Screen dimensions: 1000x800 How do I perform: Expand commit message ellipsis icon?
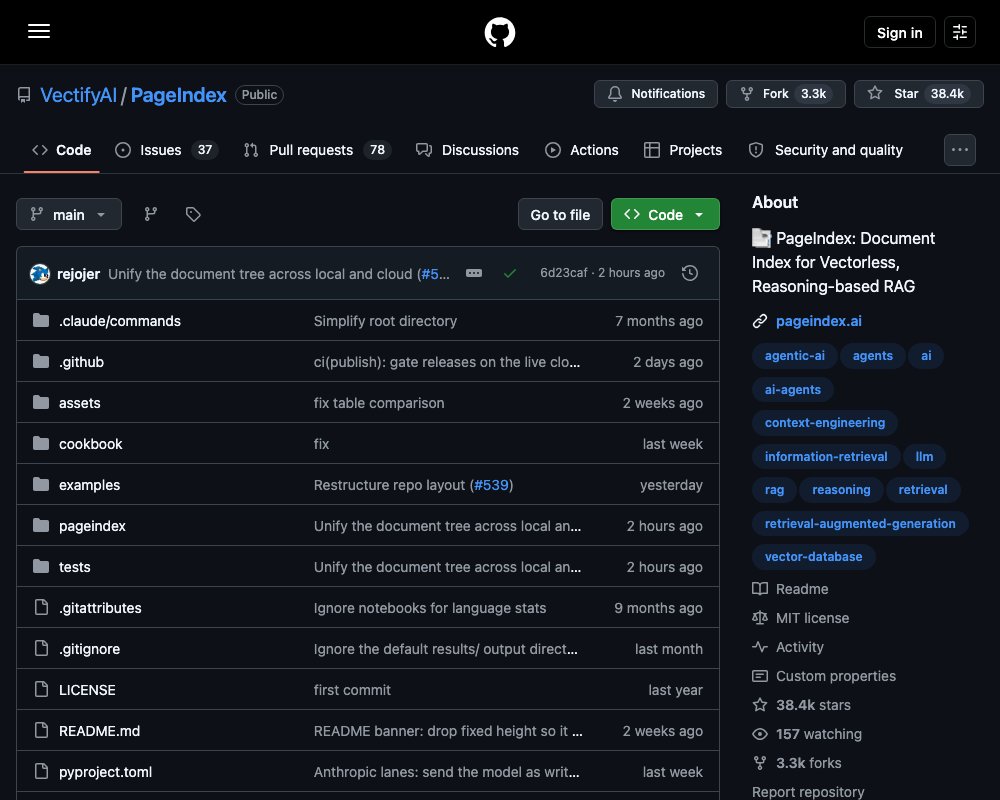474,273
